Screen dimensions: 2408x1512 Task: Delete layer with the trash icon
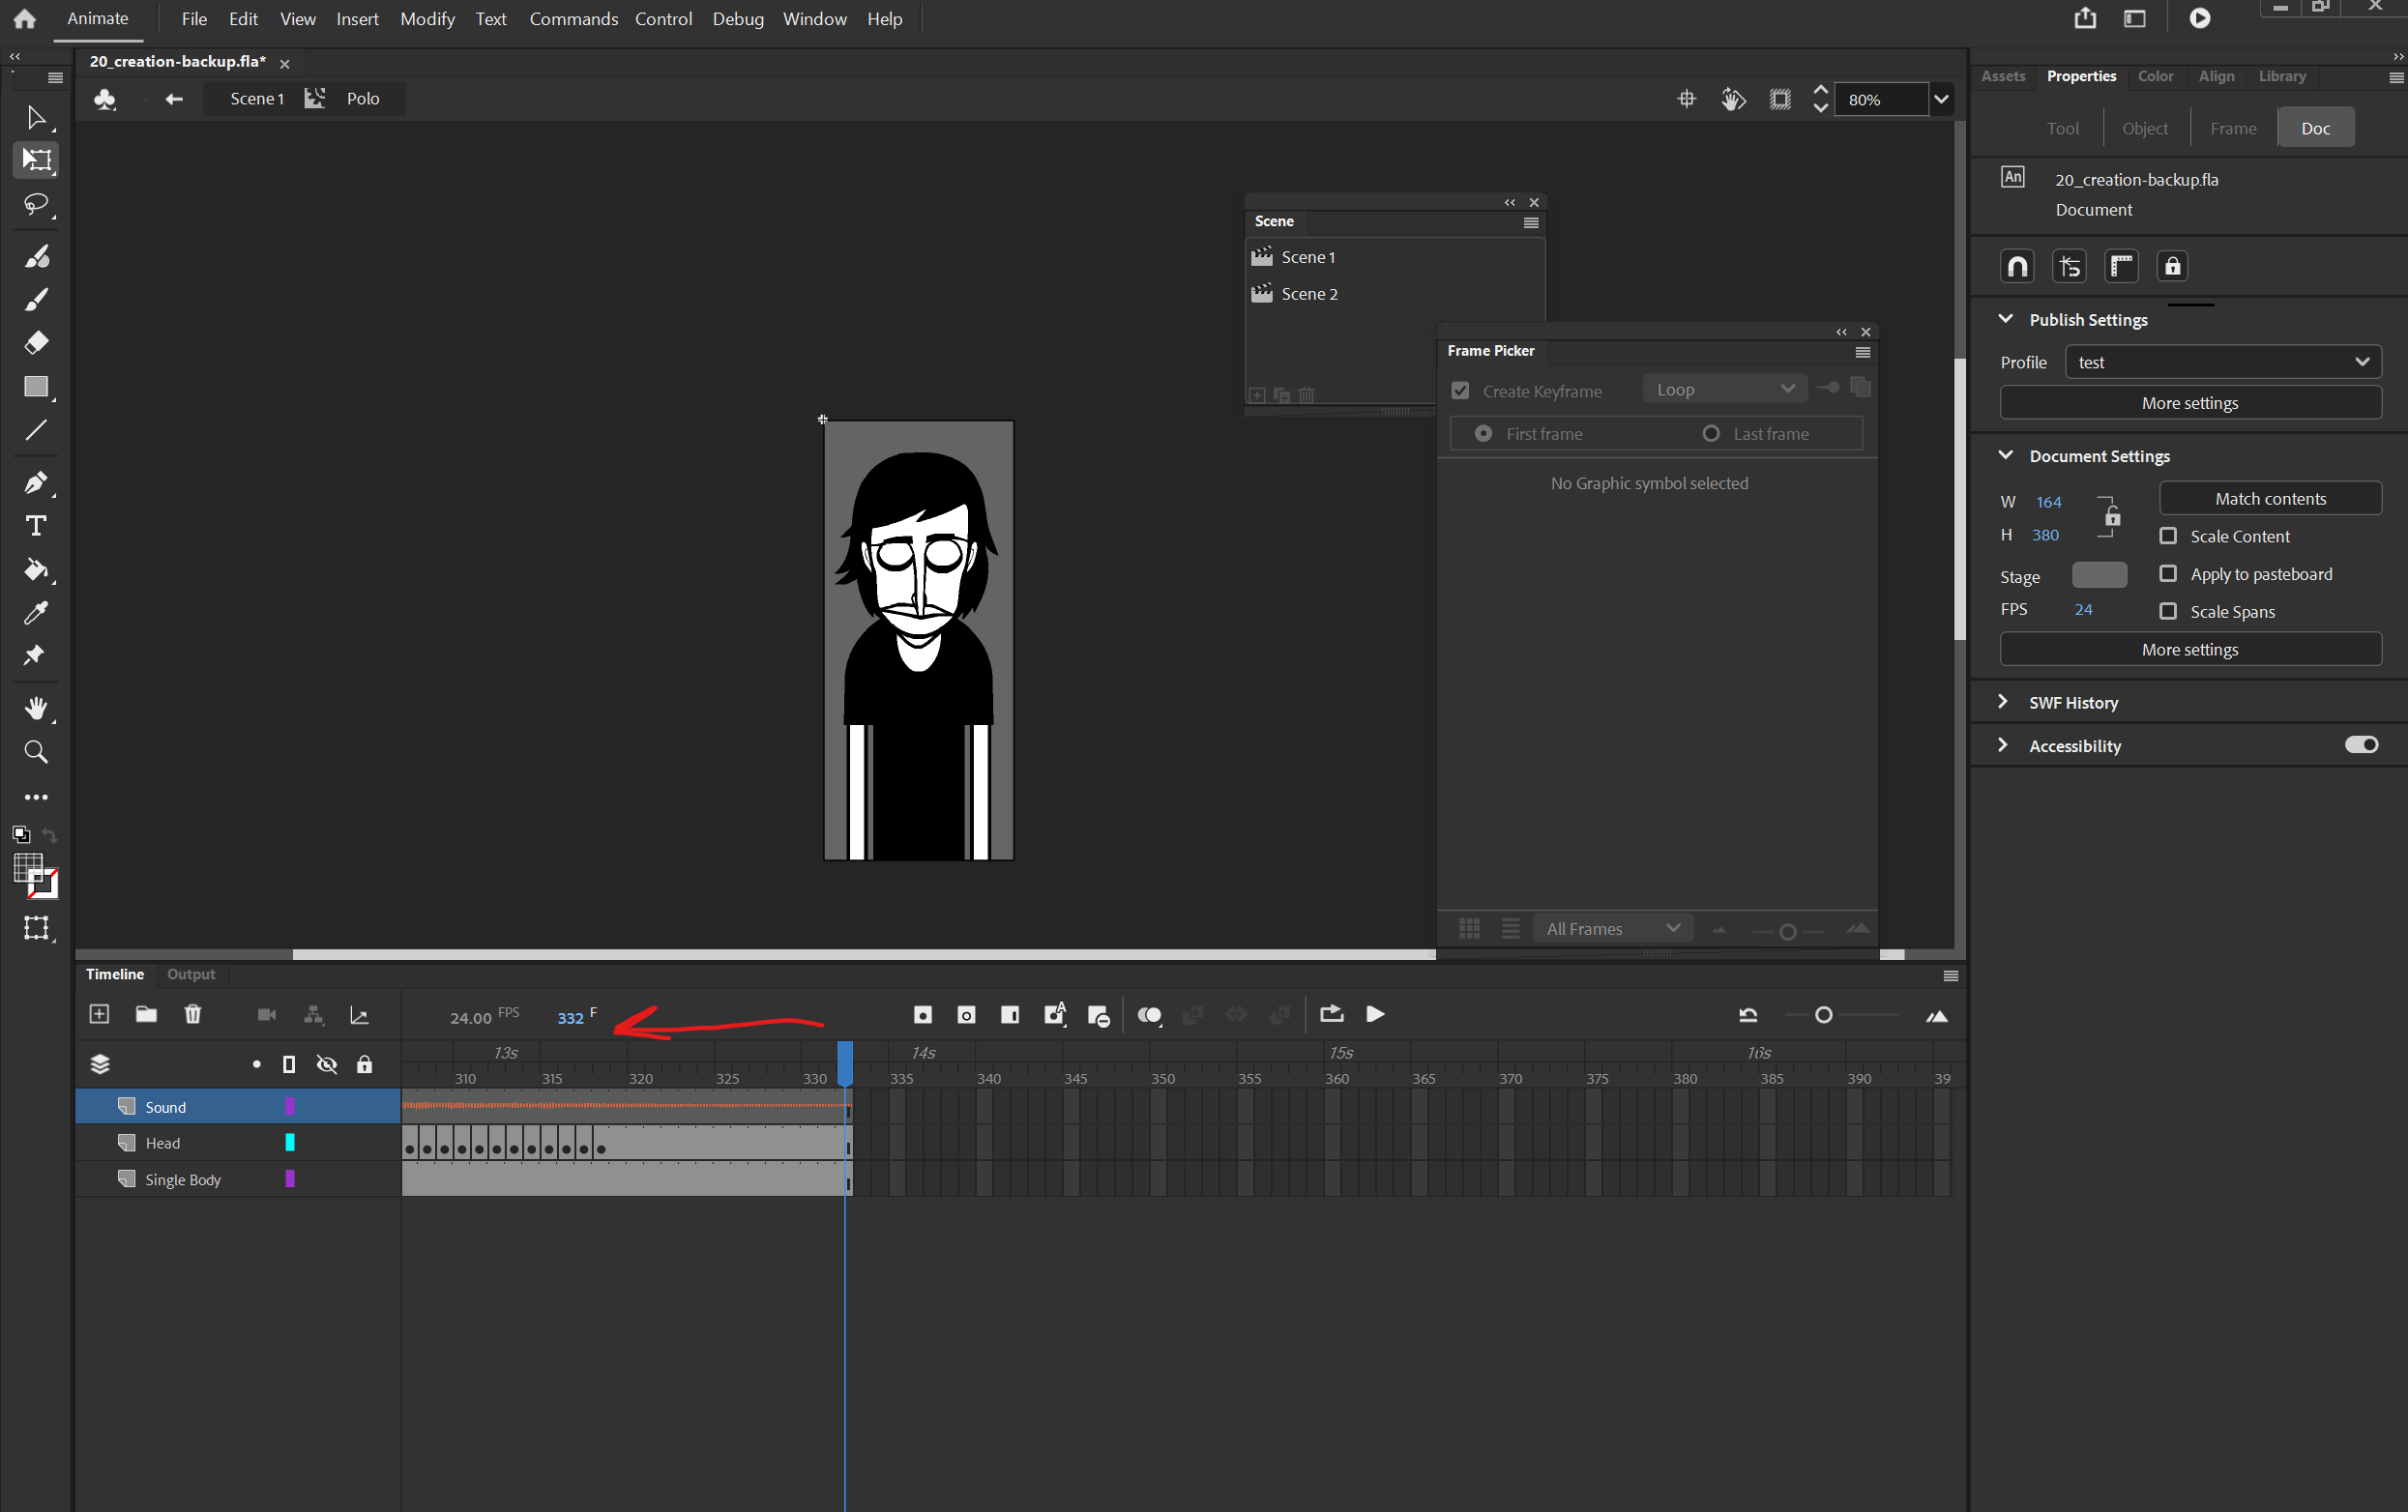coord(193,1015)
